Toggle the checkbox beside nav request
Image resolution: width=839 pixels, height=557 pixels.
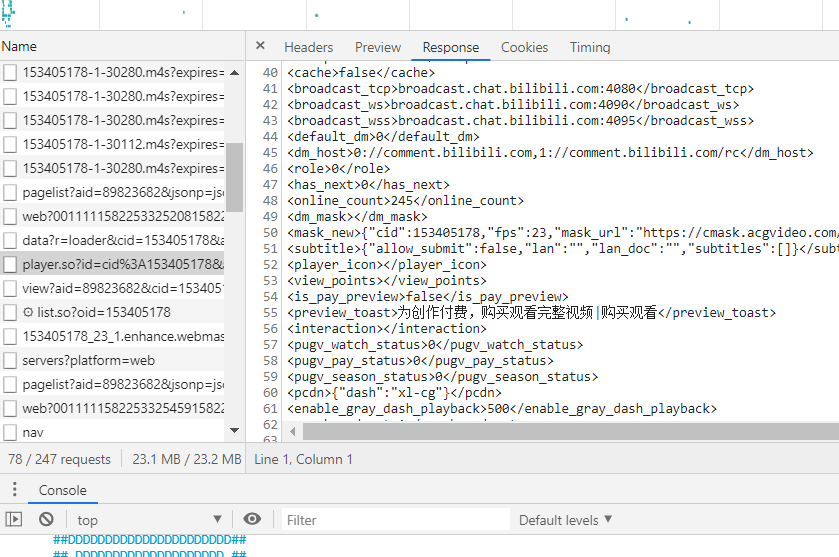(x=10, y=432)
